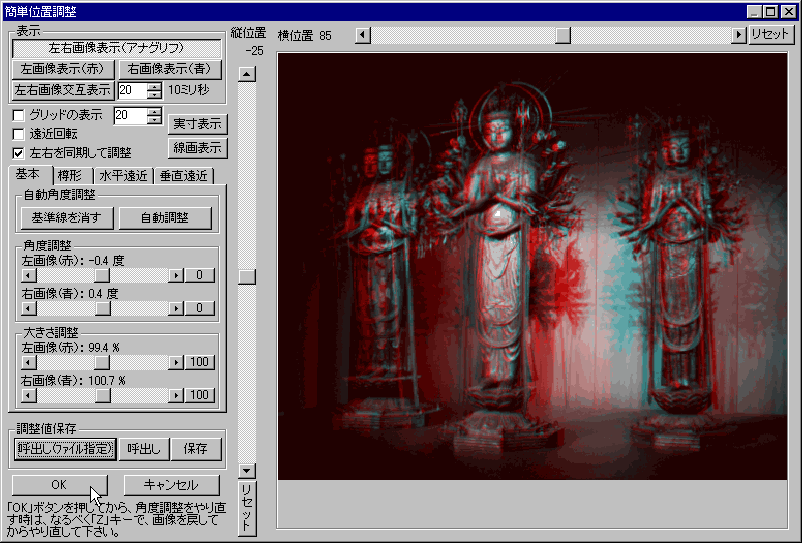The height and width of the screenshot is (543, 802).
Task: Show left image (赤) only
Action: click(x=62, y=69)
